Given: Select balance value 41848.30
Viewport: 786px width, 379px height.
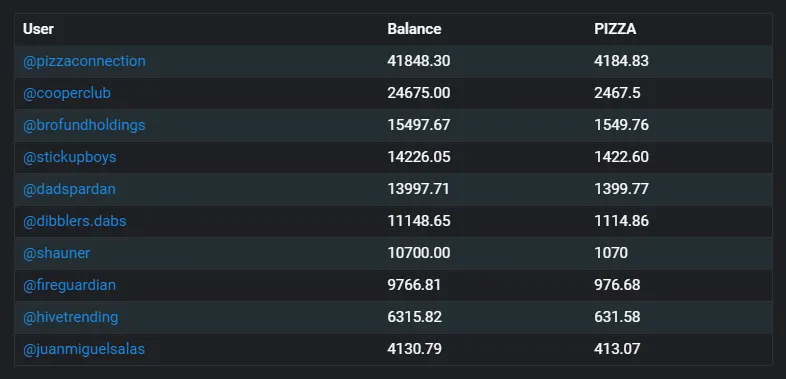Looking at the screenshot, I should [x=419, y=61].
